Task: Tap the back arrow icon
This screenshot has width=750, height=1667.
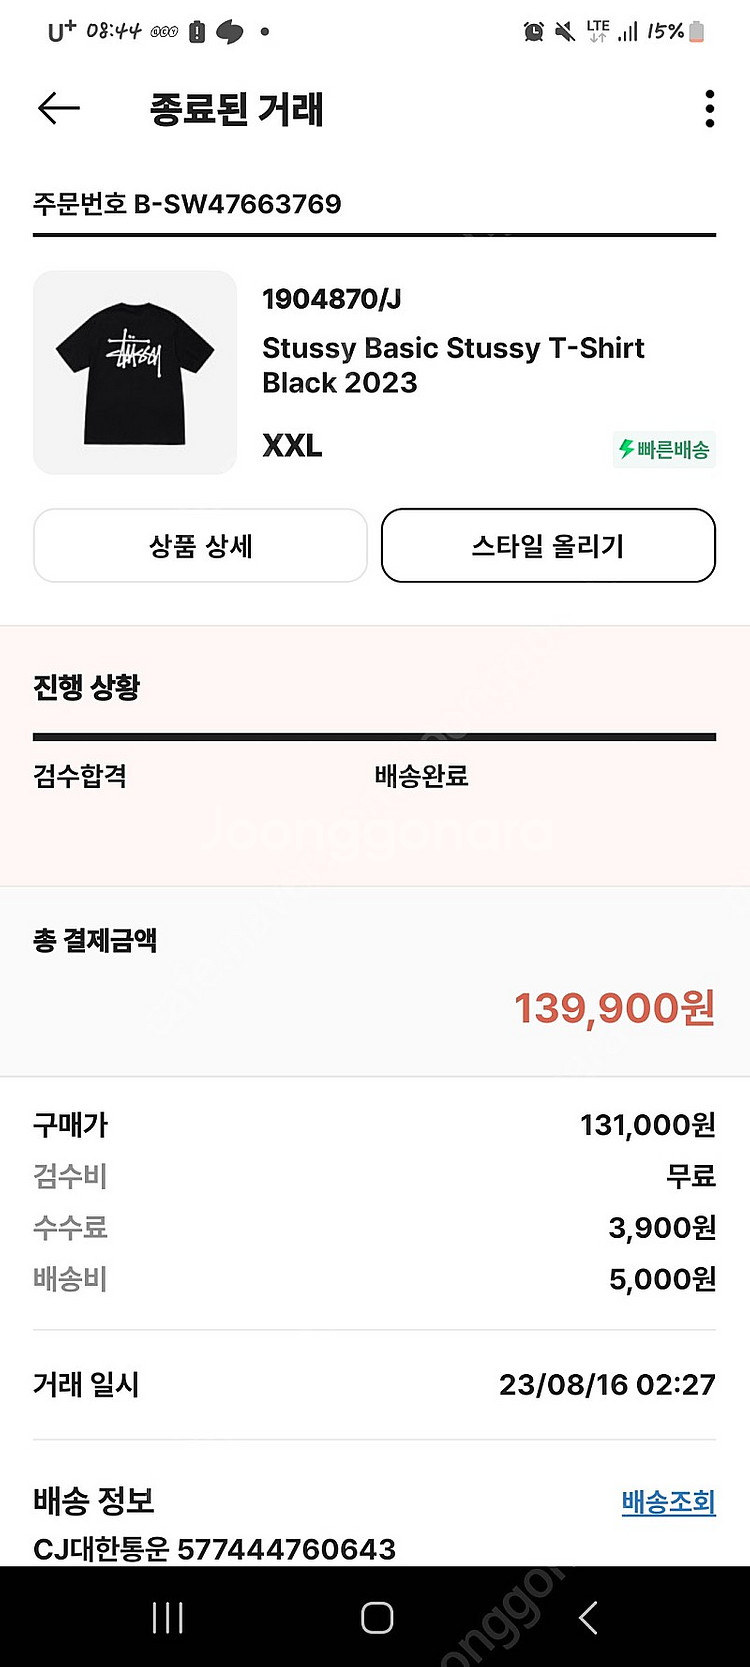Action: click(x=58, y=108)
